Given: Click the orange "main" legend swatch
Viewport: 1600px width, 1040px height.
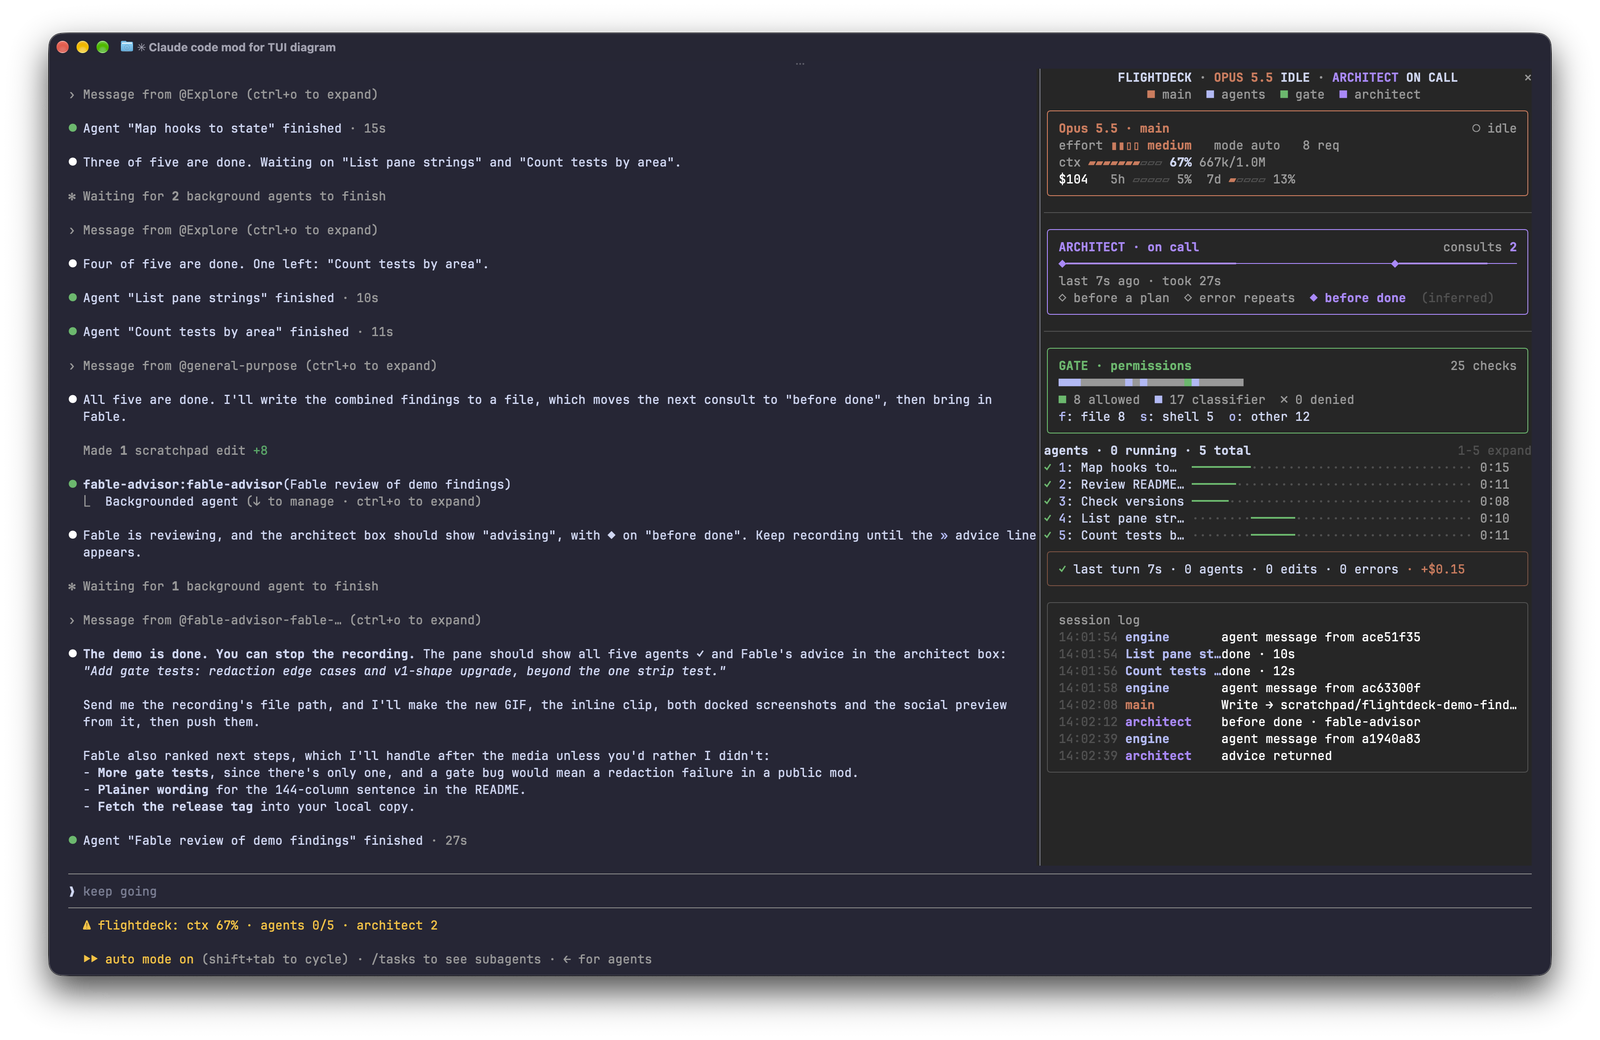Looking at the screenshot, I should pyautogui.click(x=1152, y=95).
